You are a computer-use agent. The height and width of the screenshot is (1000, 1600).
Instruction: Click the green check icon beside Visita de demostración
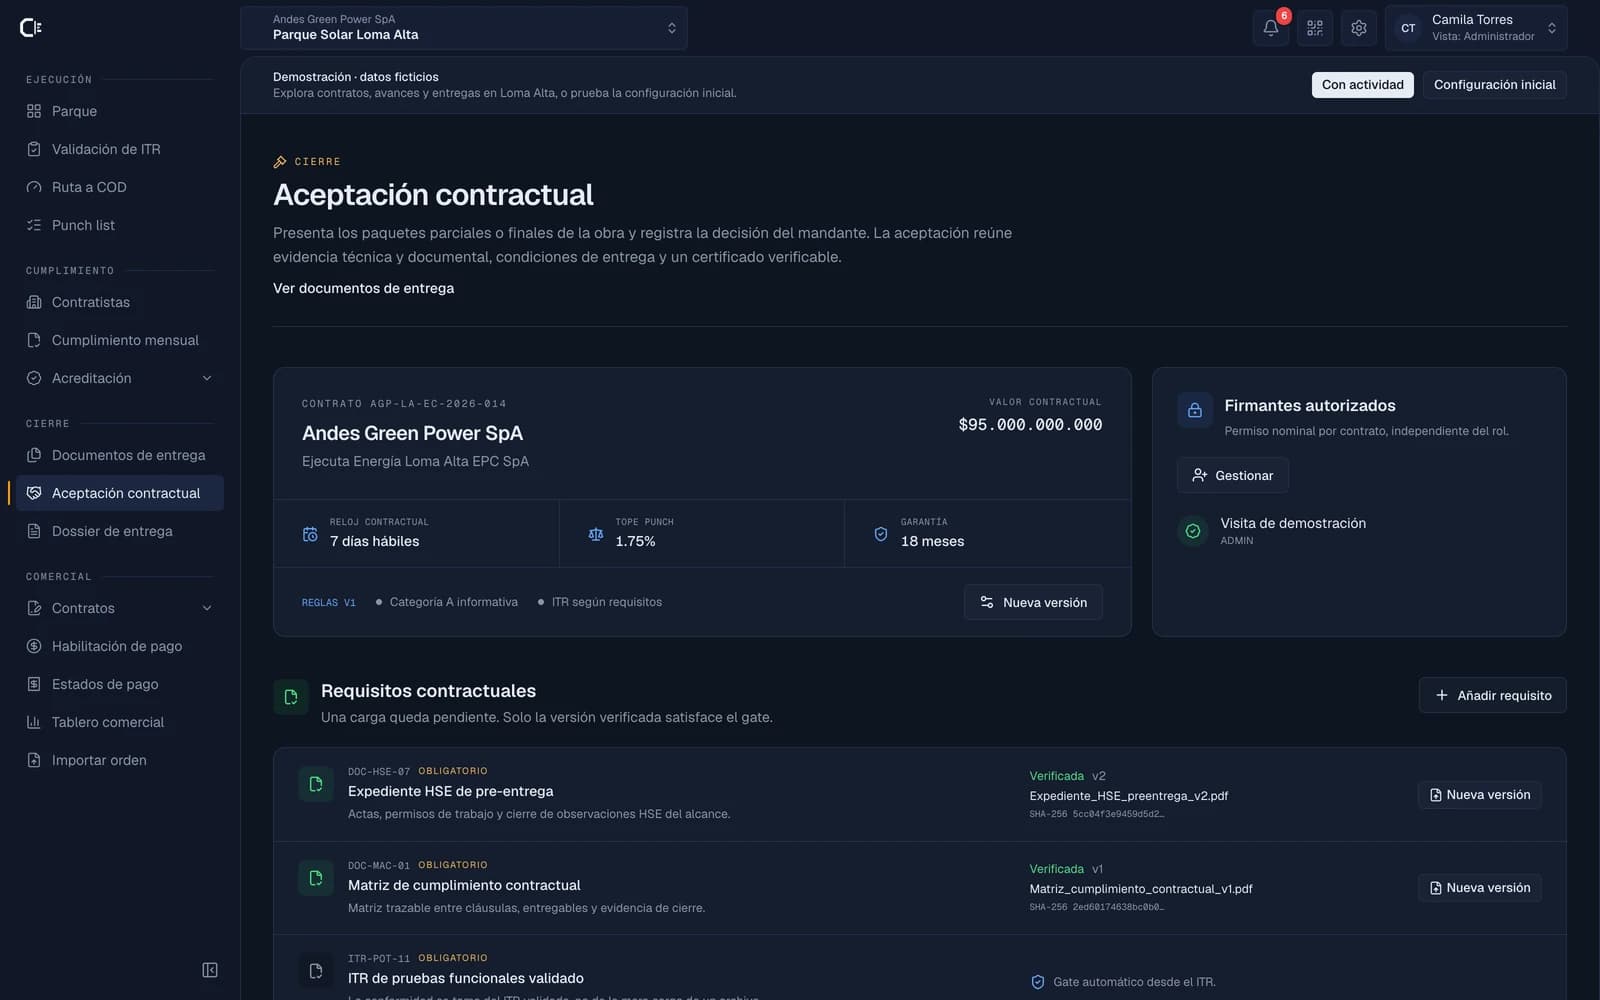pyautogui.click(x=1193, y=531)
